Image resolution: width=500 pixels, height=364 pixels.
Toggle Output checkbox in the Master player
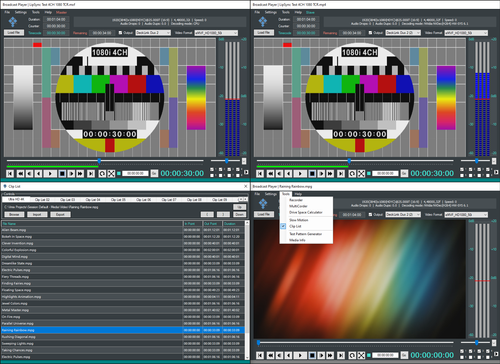(x=121, y=33)
